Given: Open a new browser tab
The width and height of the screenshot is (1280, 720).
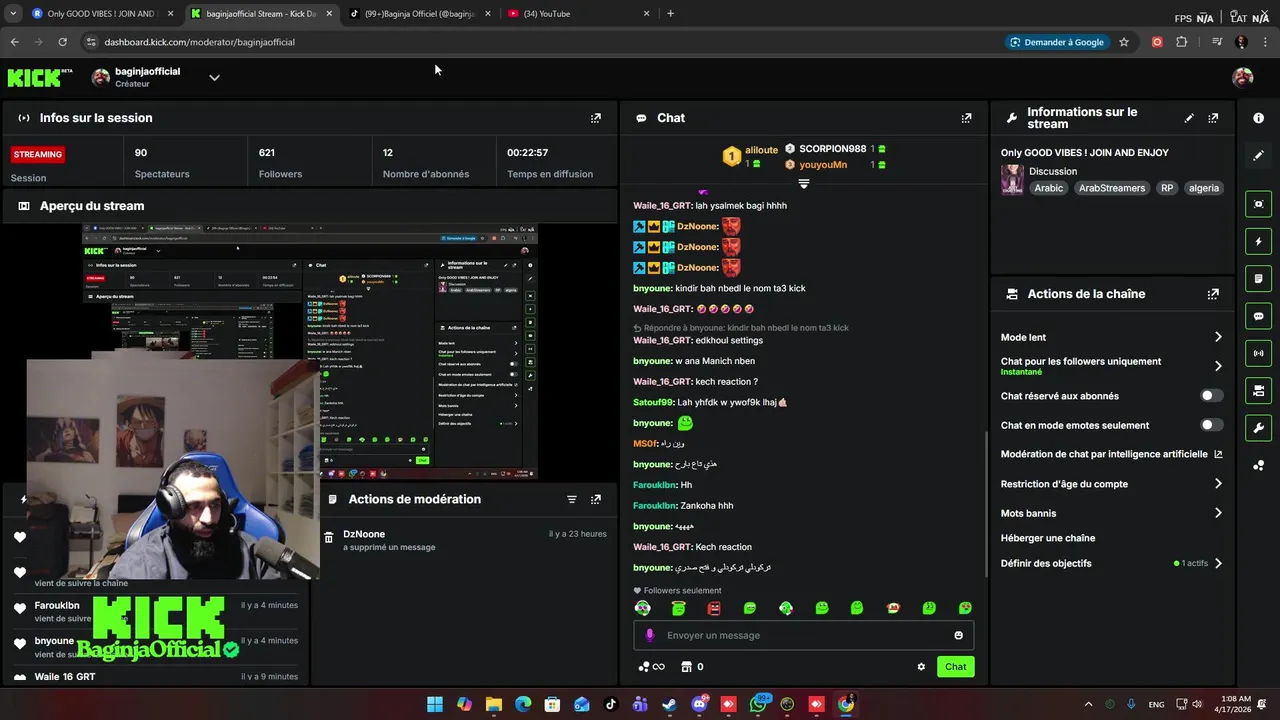Looking at the screenshot, I should pos(670,14).
